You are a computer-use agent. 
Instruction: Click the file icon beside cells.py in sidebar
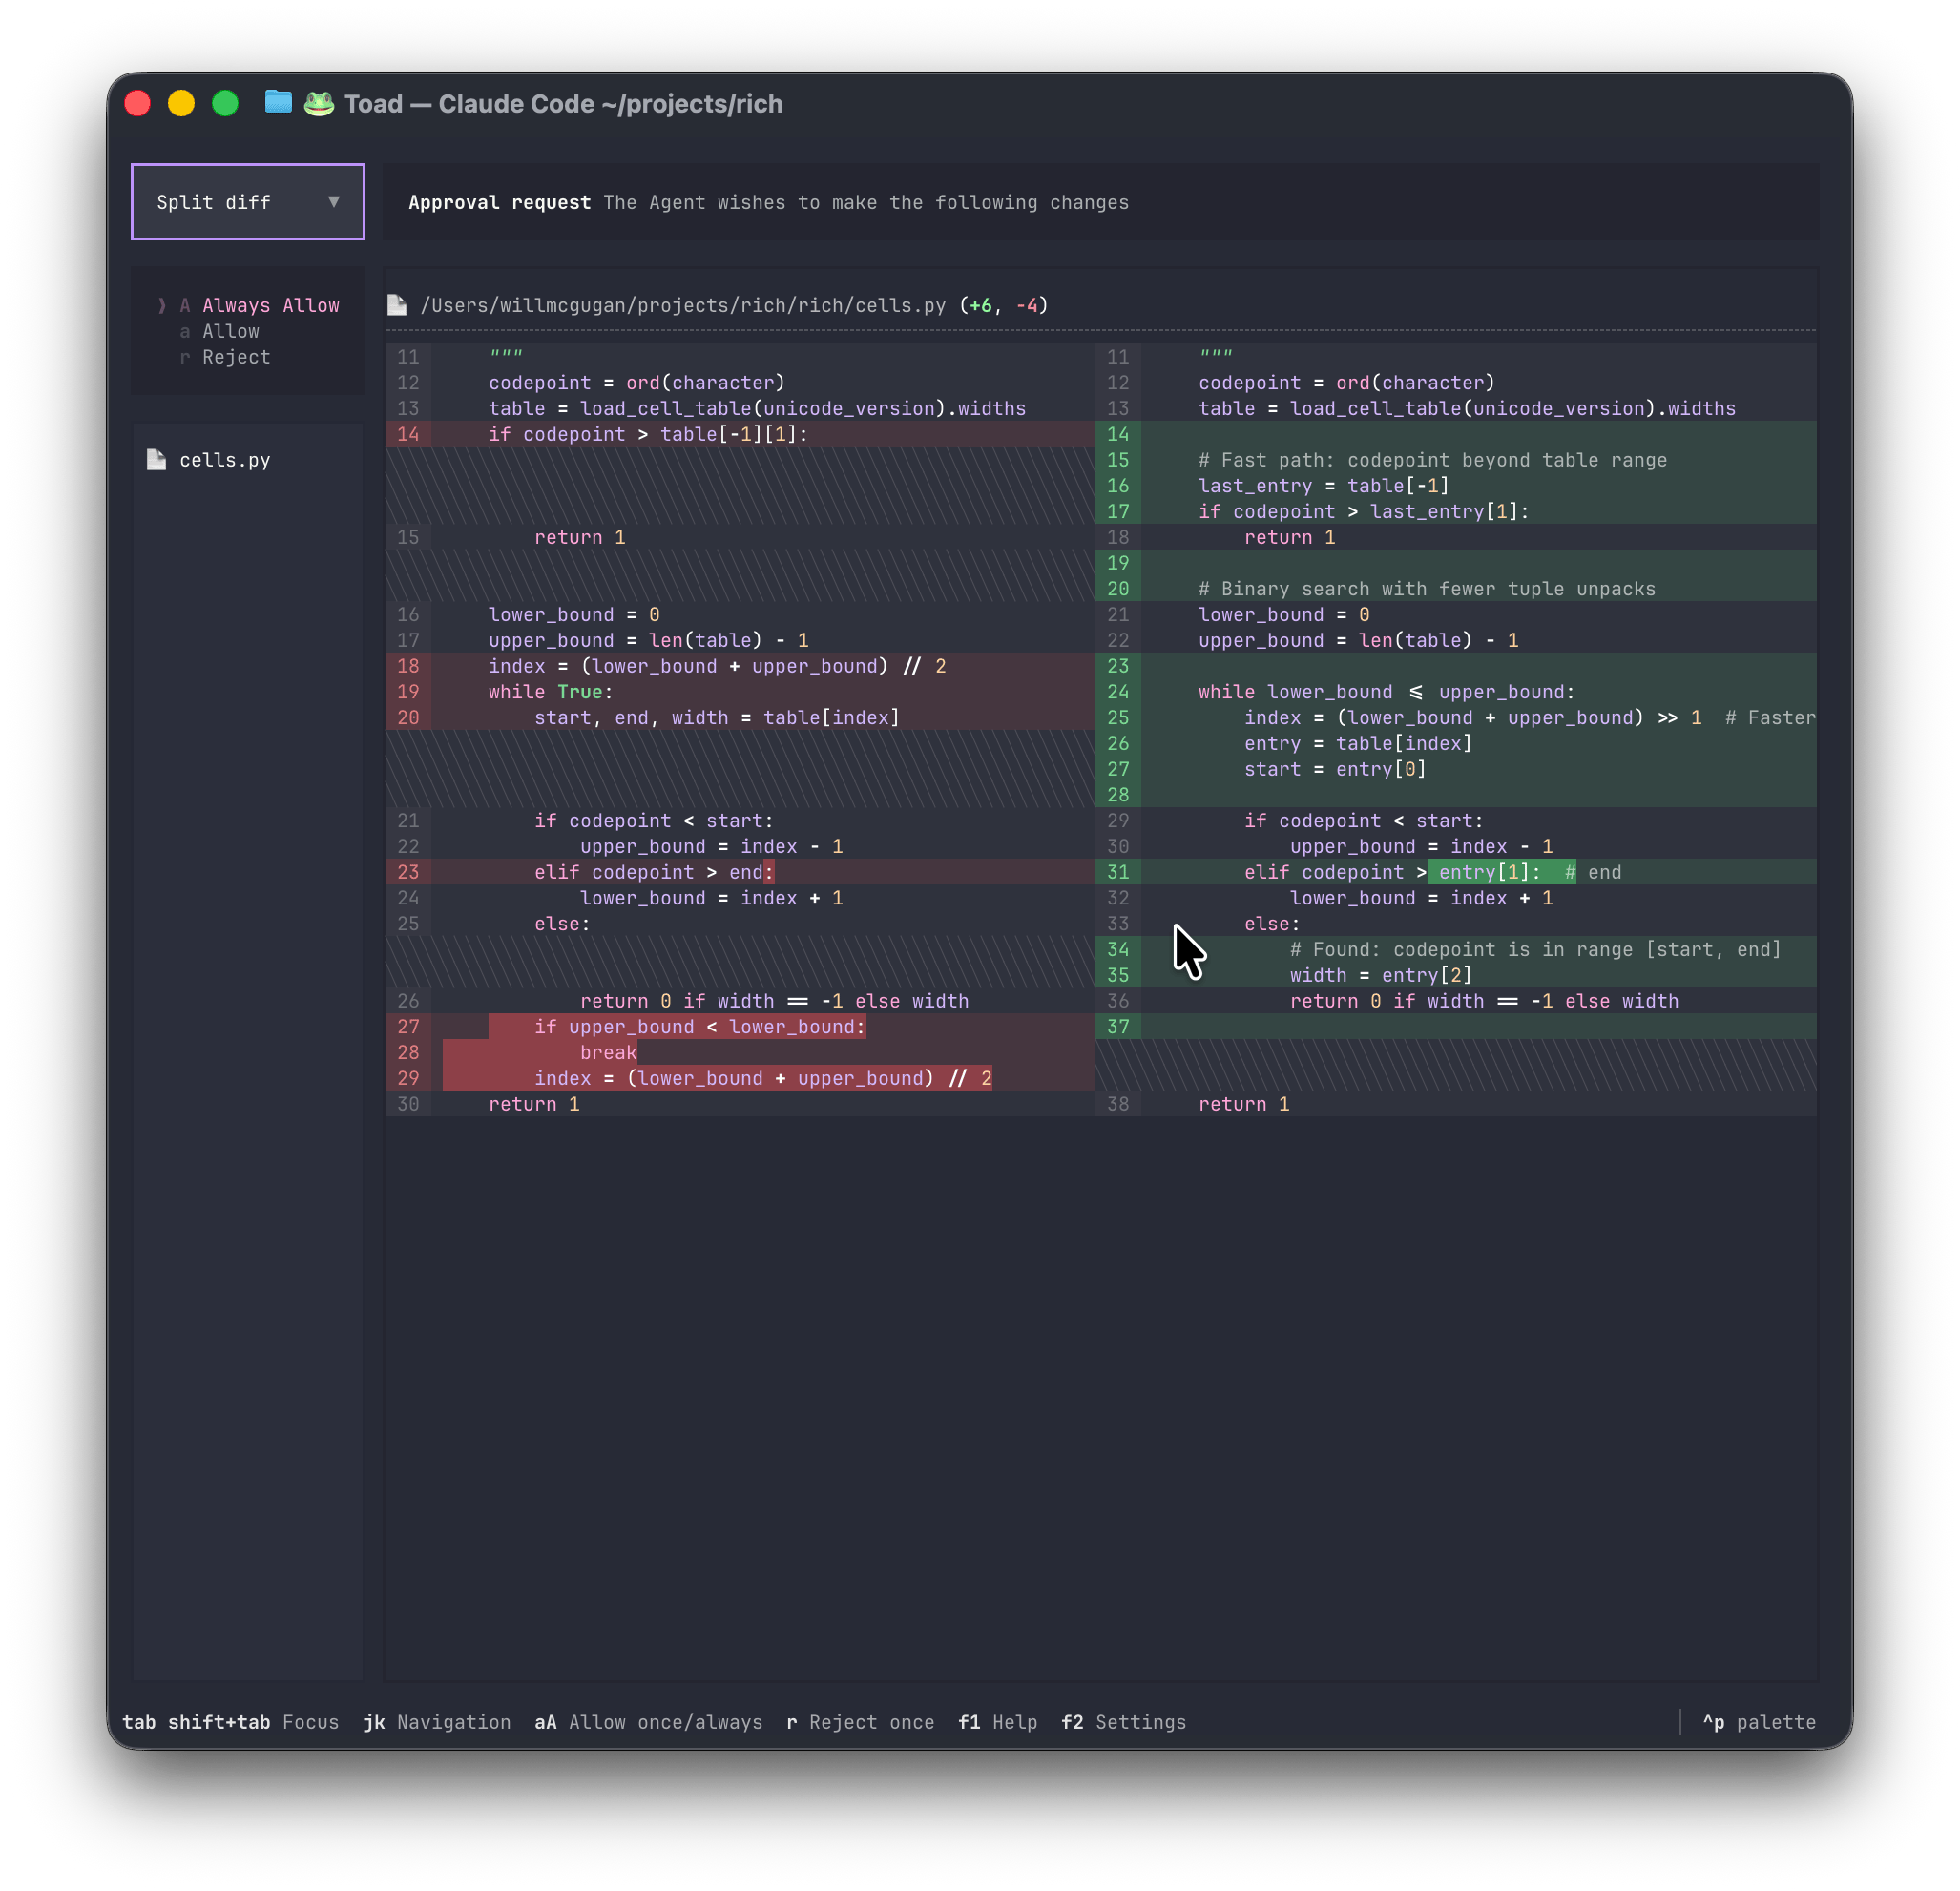click(x=157, y=459)
